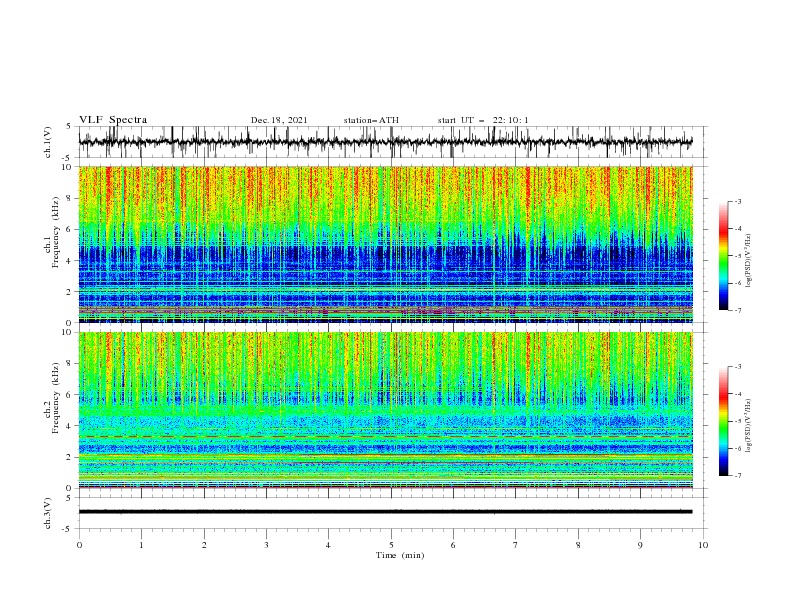The height and width of the screenshot is (612, 792).
Task: Click the time axis tick label "5"
Action: pos(391,545)
